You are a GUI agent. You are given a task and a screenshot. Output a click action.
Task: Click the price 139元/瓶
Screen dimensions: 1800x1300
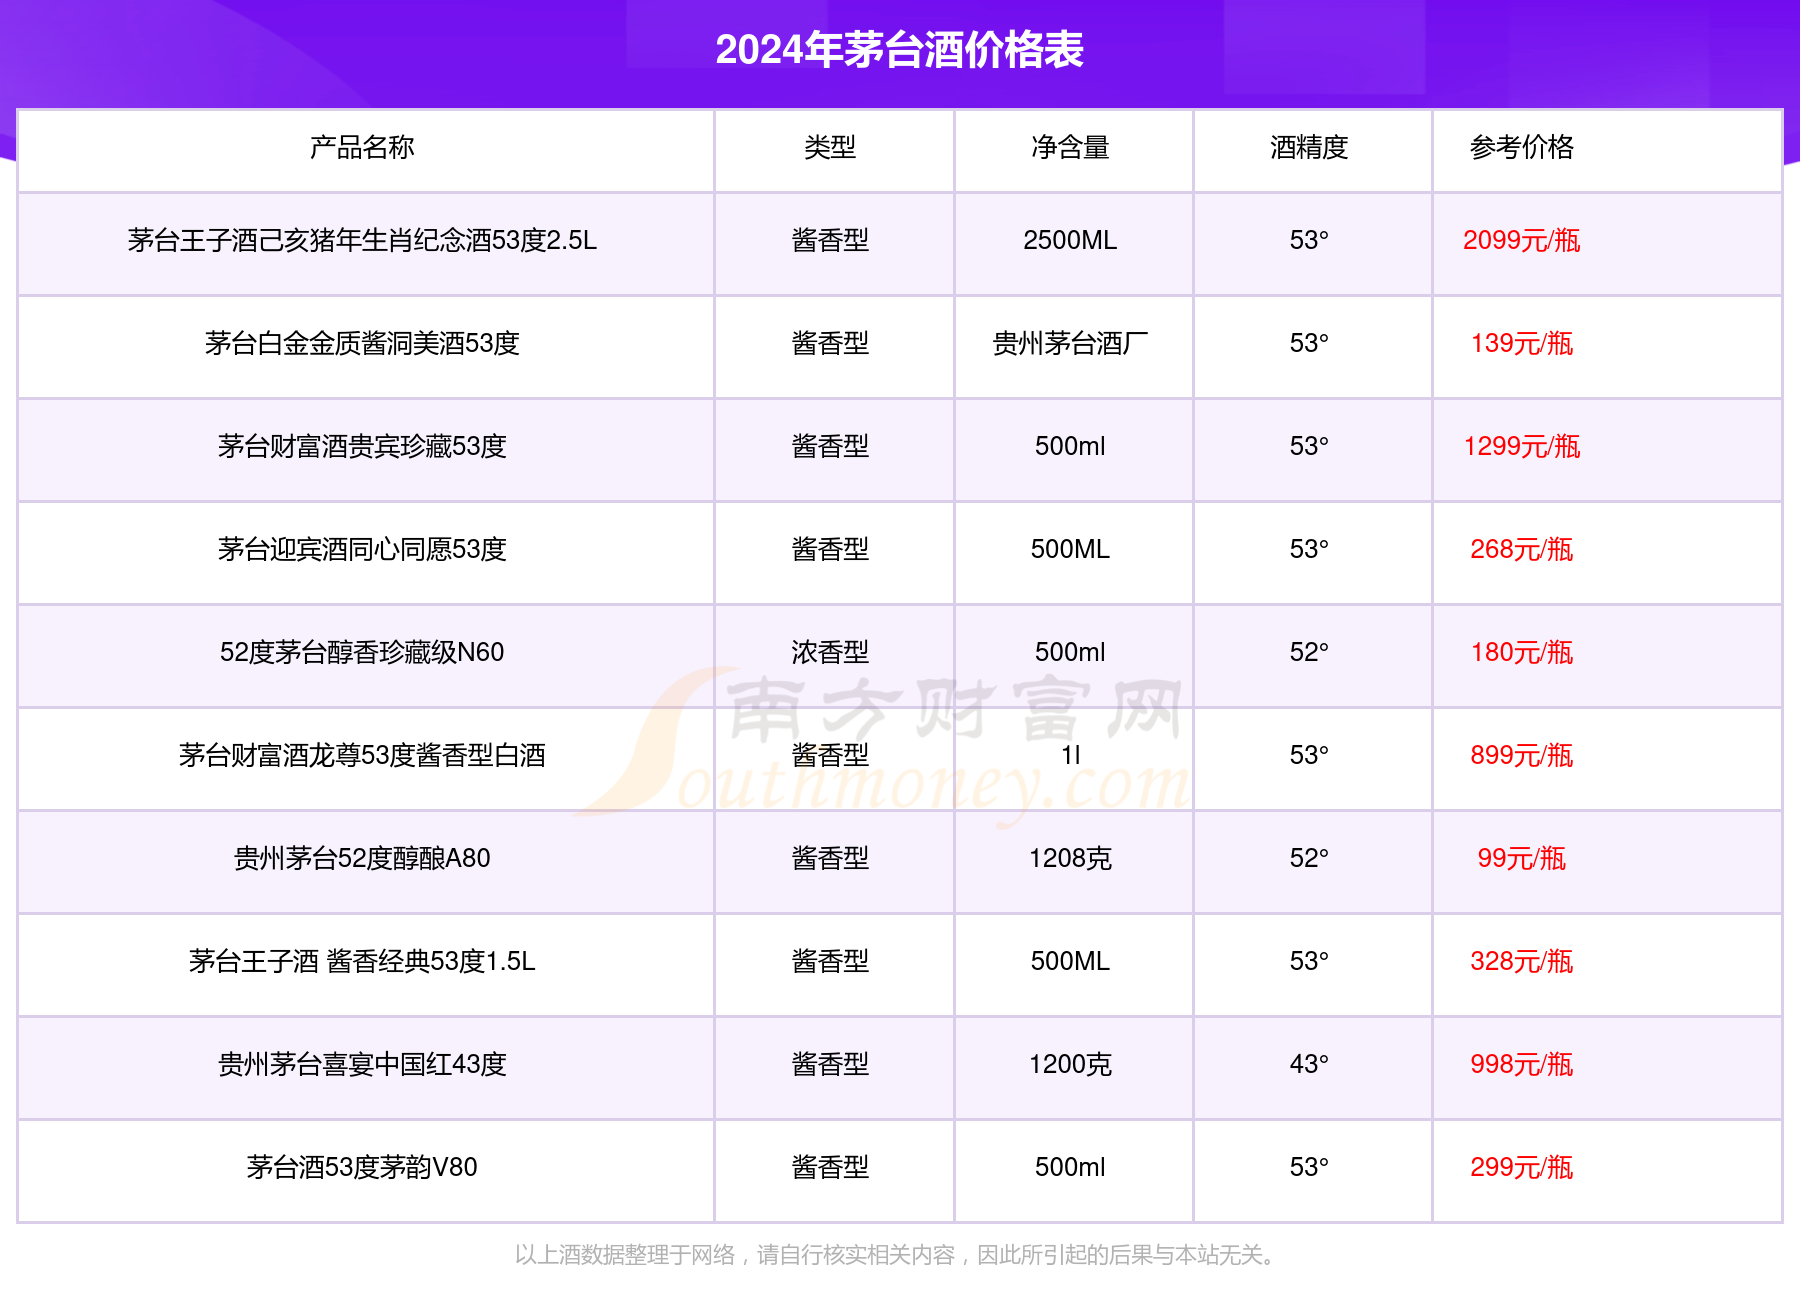coord(1521,344)
